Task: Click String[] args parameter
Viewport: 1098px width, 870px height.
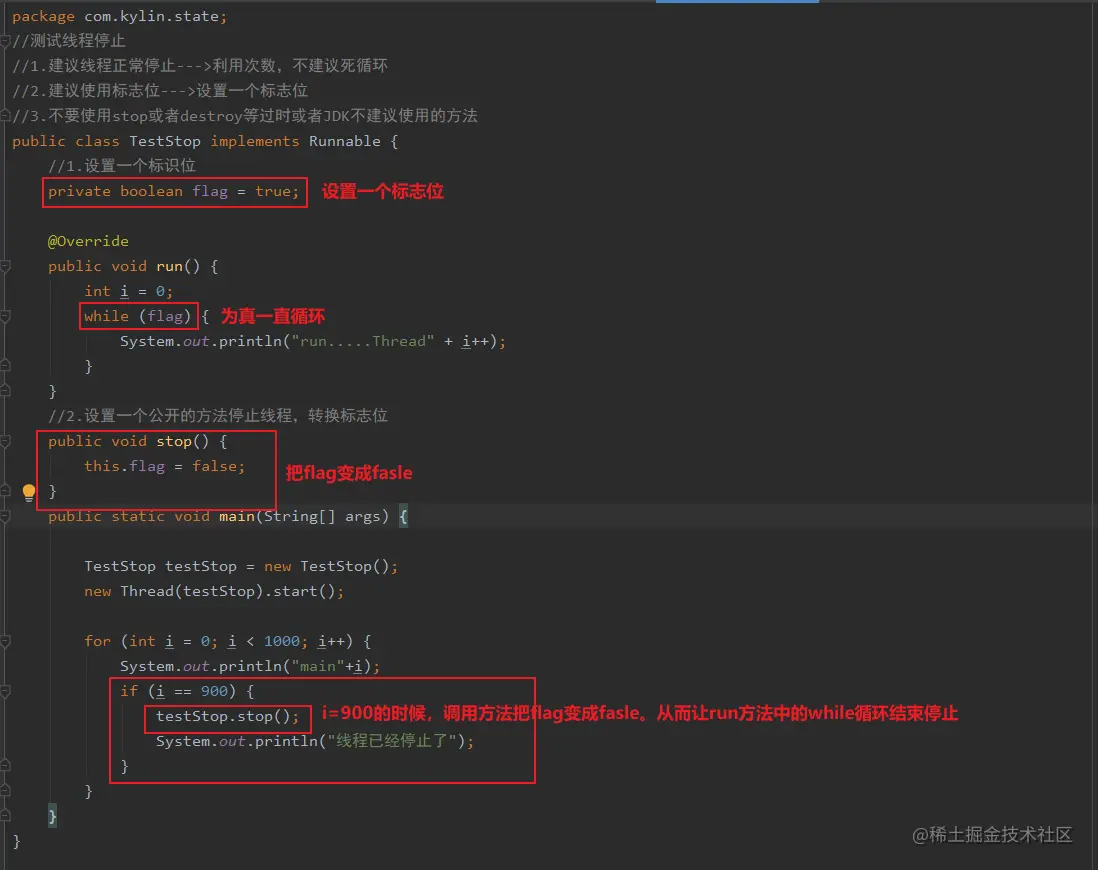Action: [x=321, y=516]
